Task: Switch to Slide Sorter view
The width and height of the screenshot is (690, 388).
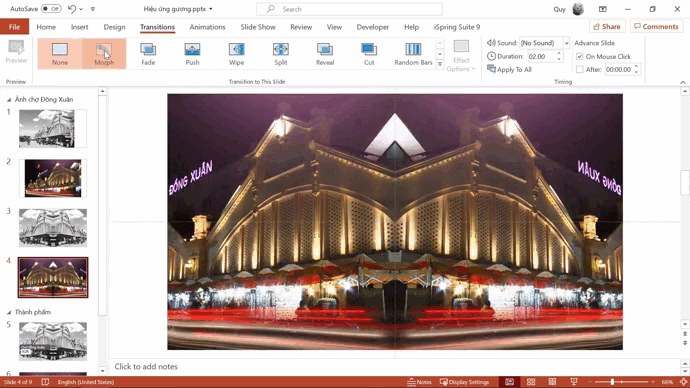Action: tap(531, 382)
